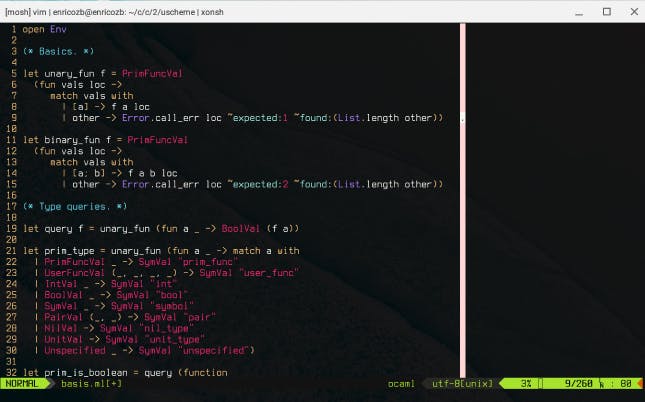Click 'let binary_fun f' on line 11
645x402 pixels.
[x=67, y=140]
